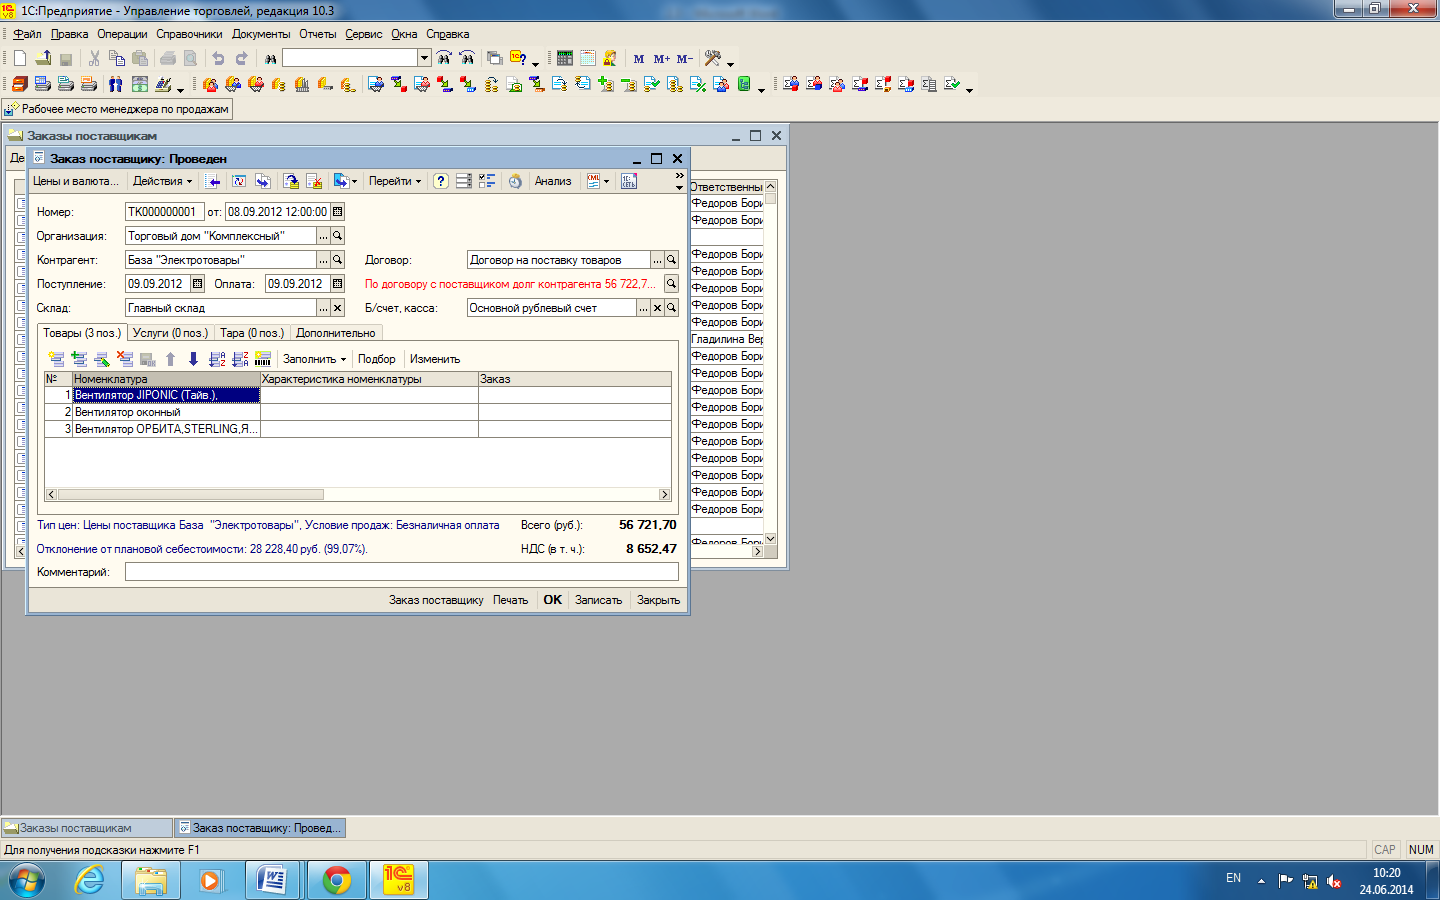Click the M+ memory button
1440x900 pixels.
click(661, 59)
